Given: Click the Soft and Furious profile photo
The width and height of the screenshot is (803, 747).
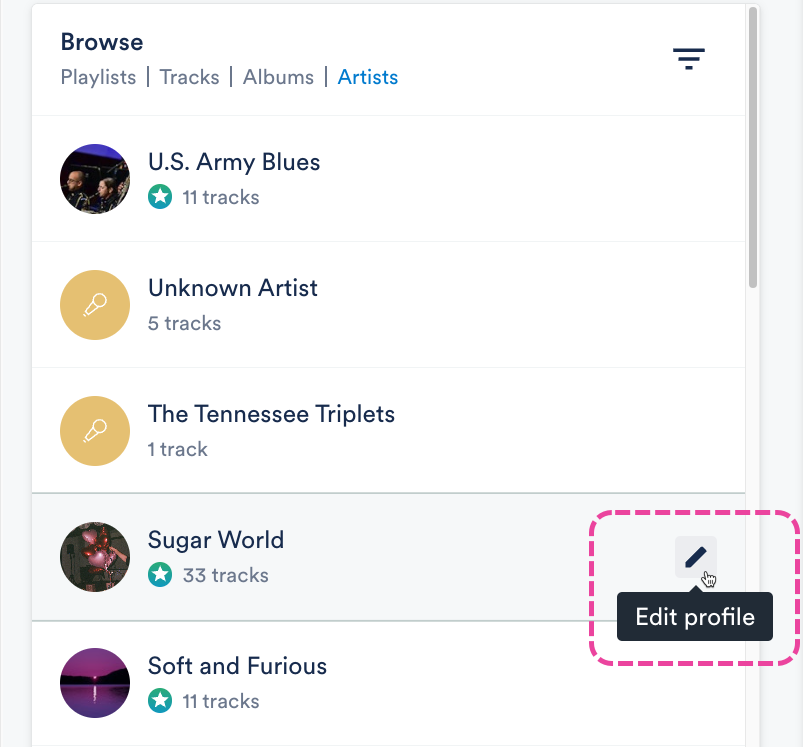Looking at the screenshot, I should 95,683.
